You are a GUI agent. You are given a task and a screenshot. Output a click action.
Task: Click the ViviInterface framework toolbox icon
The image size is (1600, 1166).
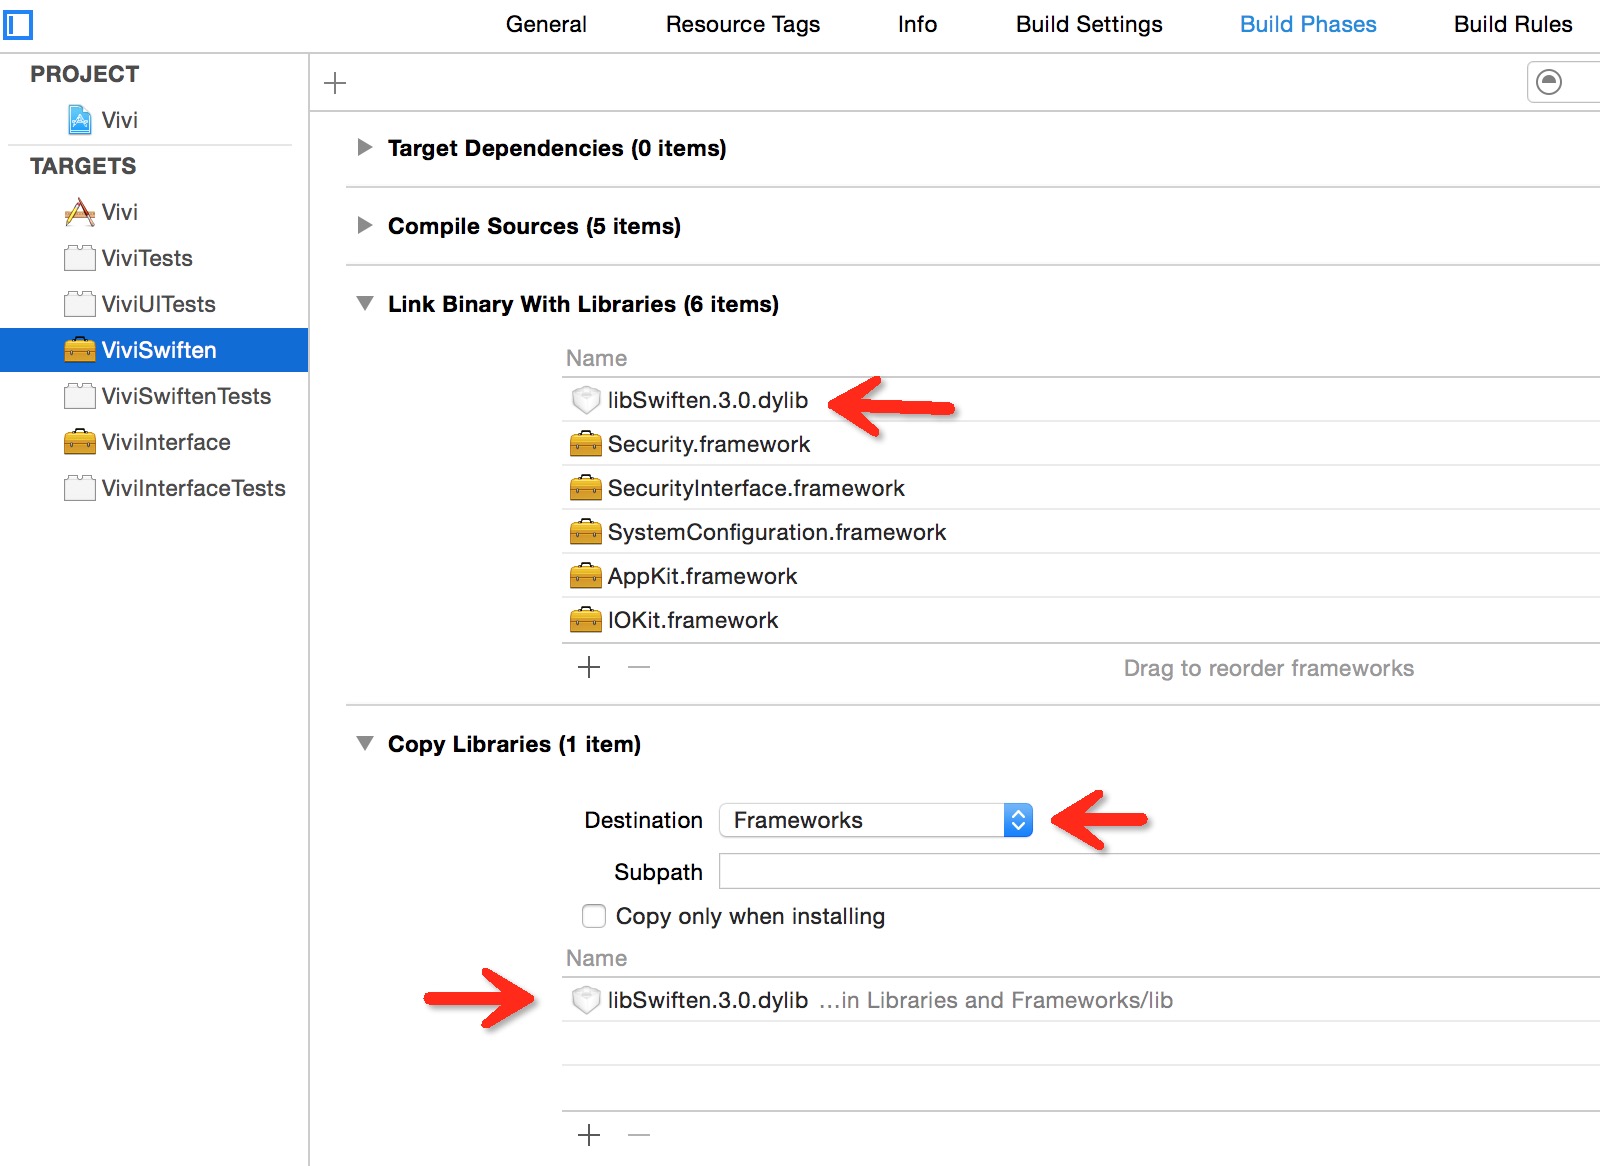80,442
